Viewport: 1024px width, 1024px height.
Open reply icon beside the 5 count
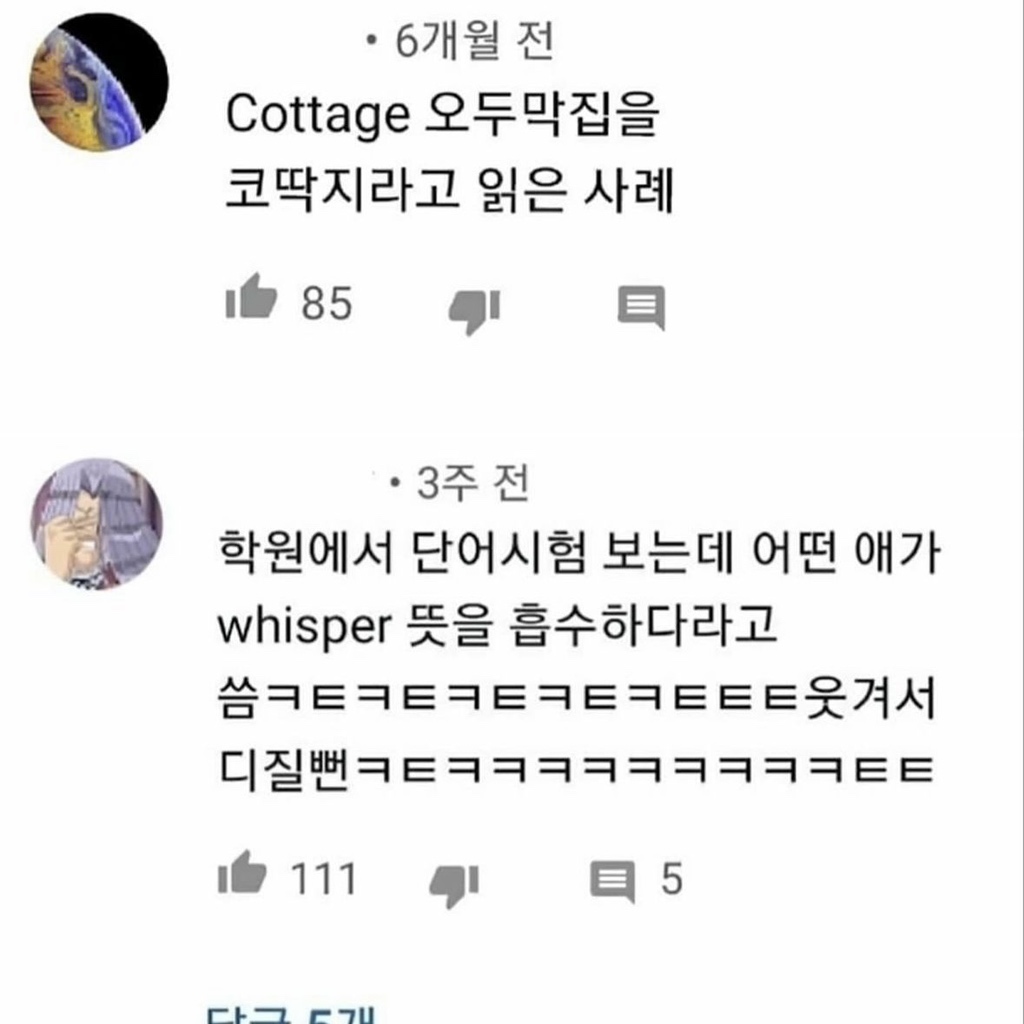click(612, 882)
